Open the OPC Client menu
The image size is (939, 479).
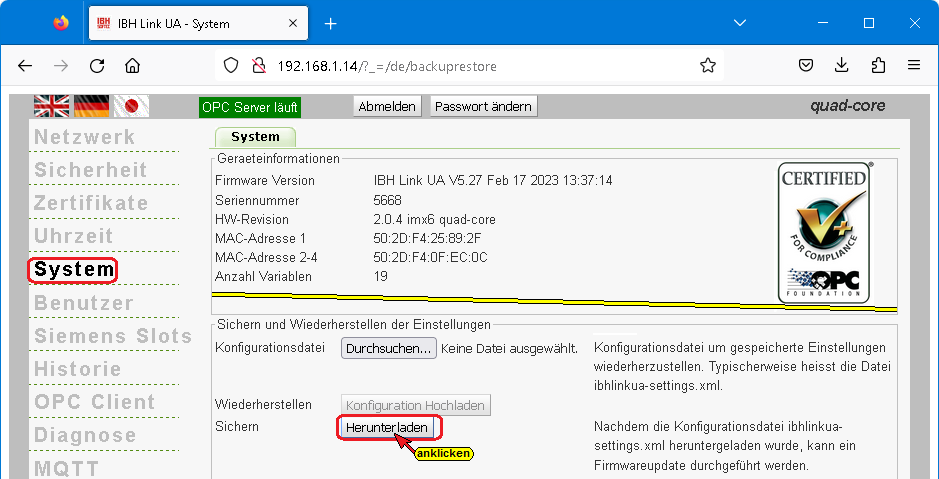pyautogui.click(x=95, y=402)
